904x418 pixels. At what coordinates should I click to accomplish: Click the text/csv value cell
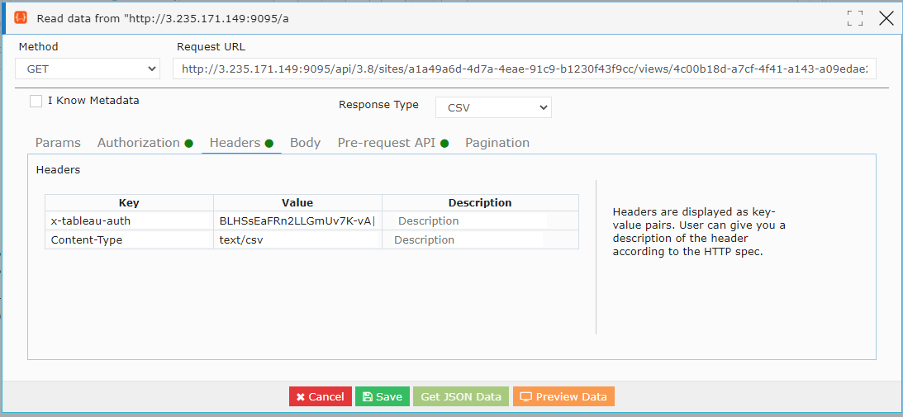297,240
